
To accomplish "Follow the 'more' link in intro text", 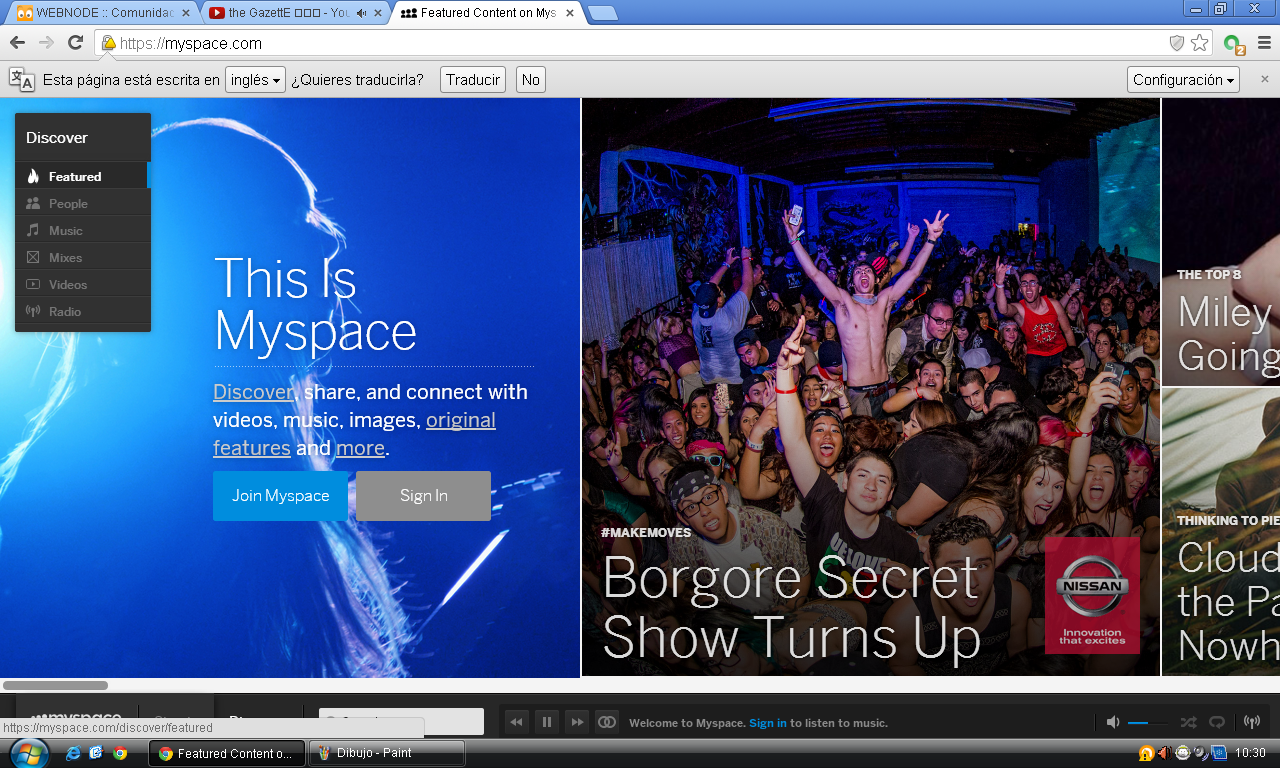I will coord(360,448).
